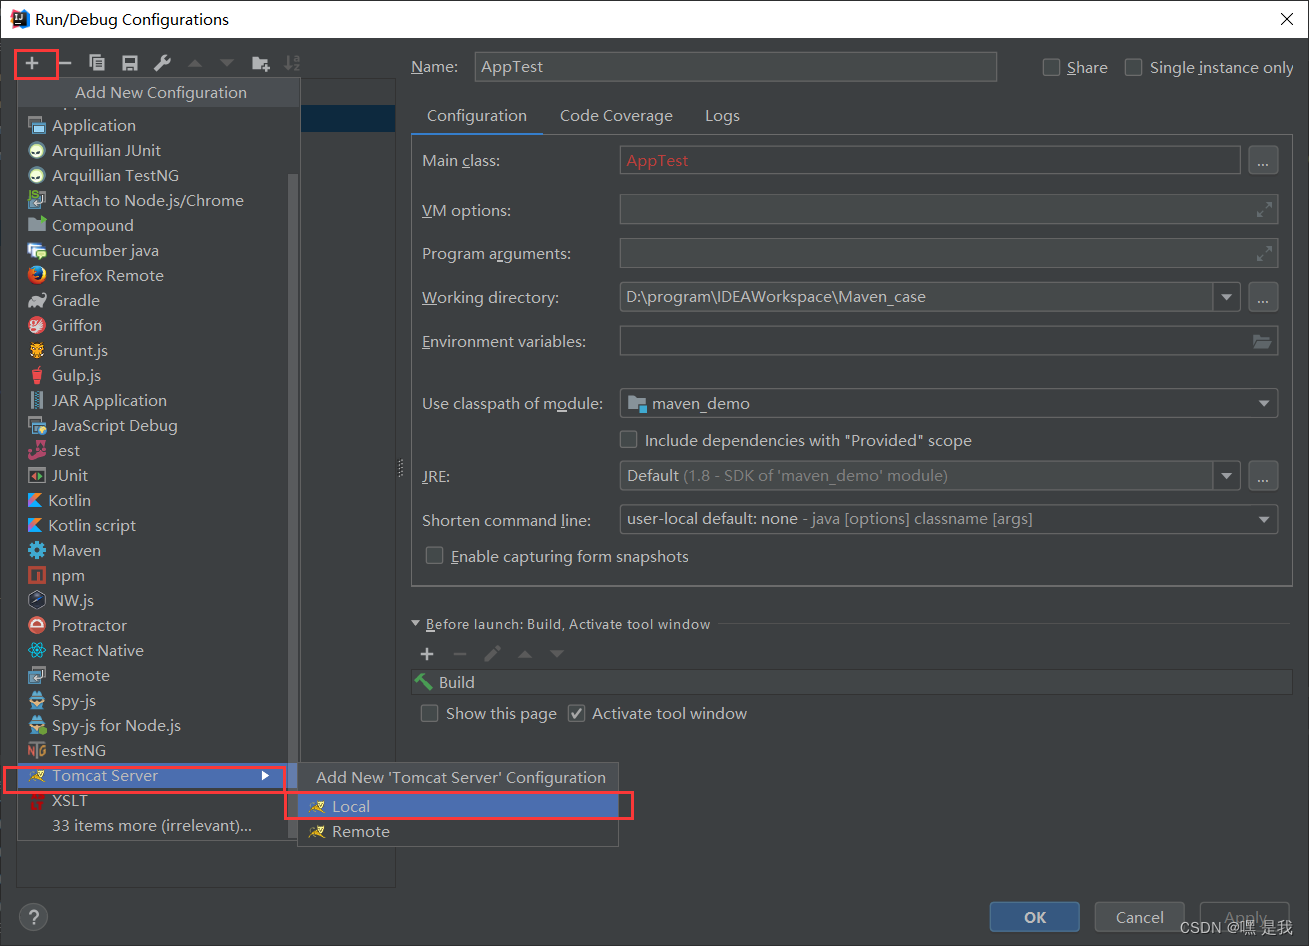This screenshot has width=1309, height=946.
Task: Enable the Share checkbox
Action: point(1051,67)
